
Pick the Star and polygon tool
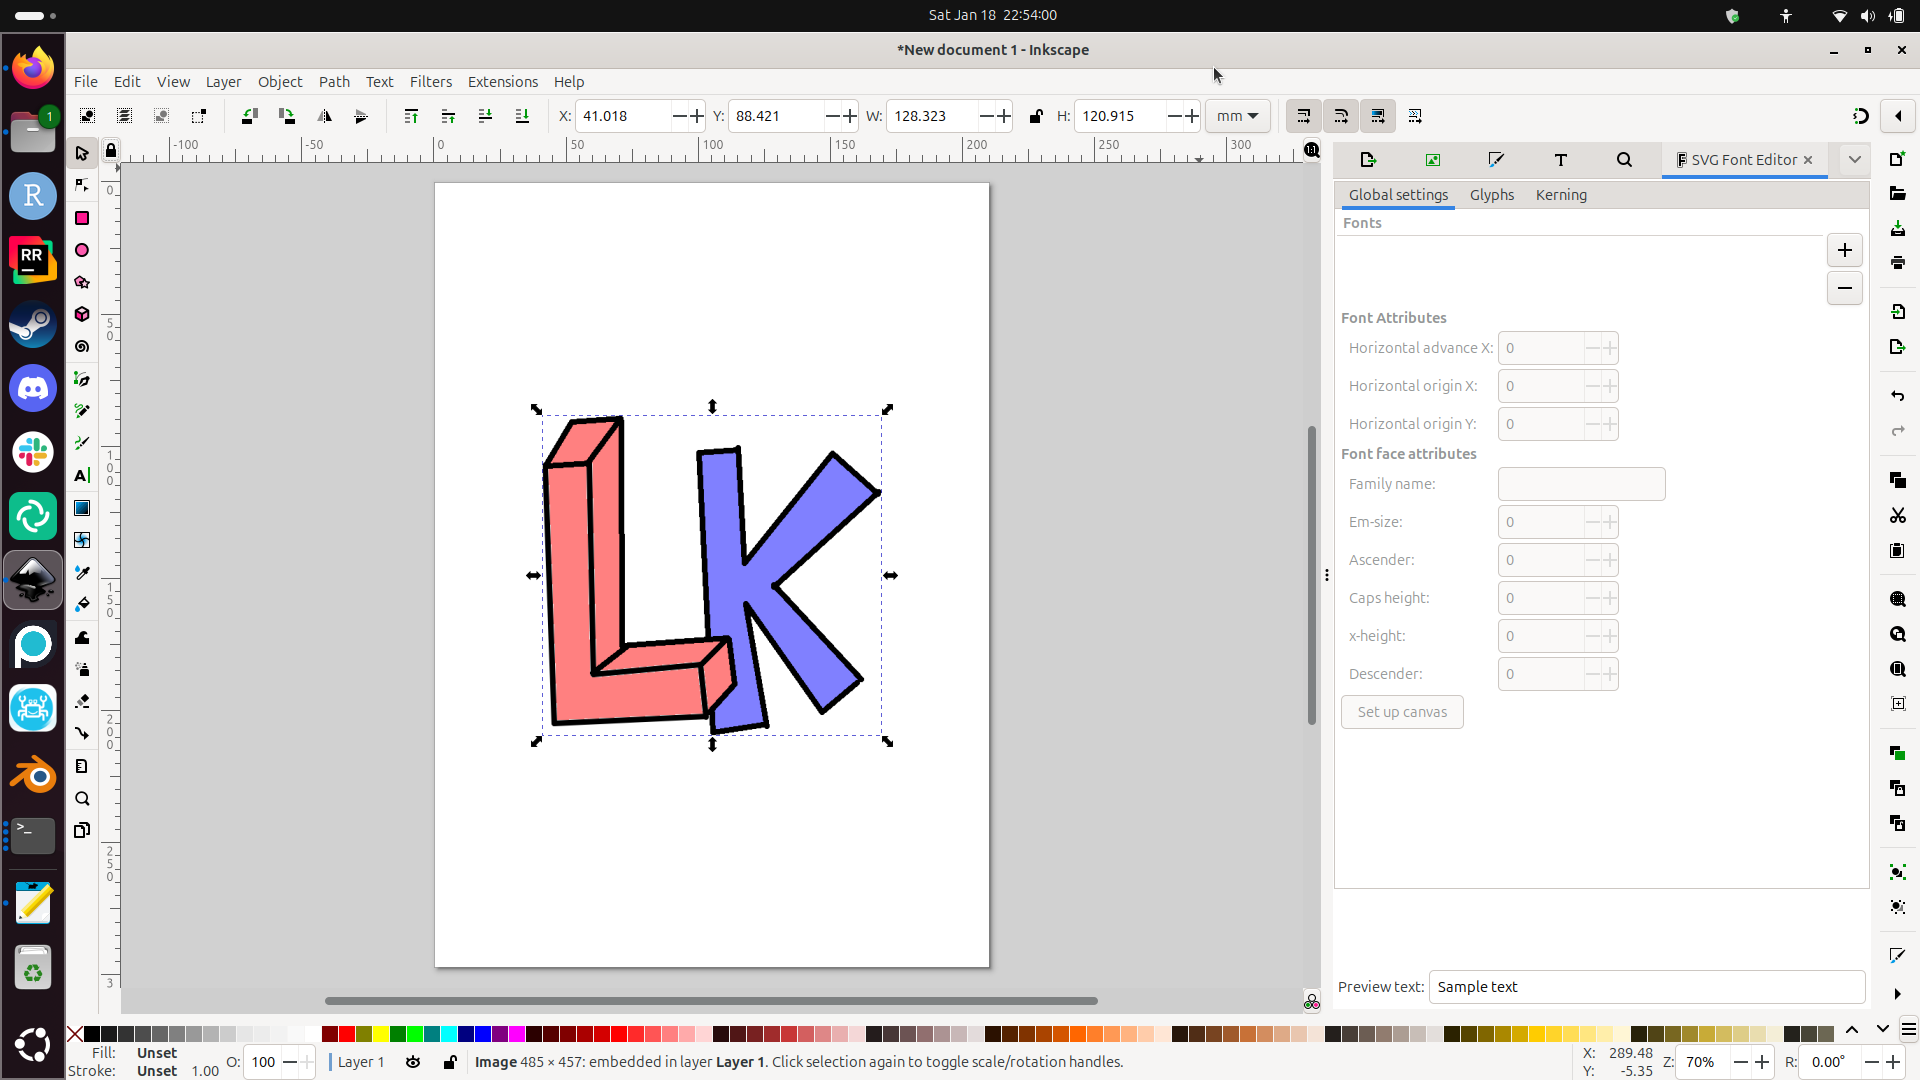click(x=82, y=282)
